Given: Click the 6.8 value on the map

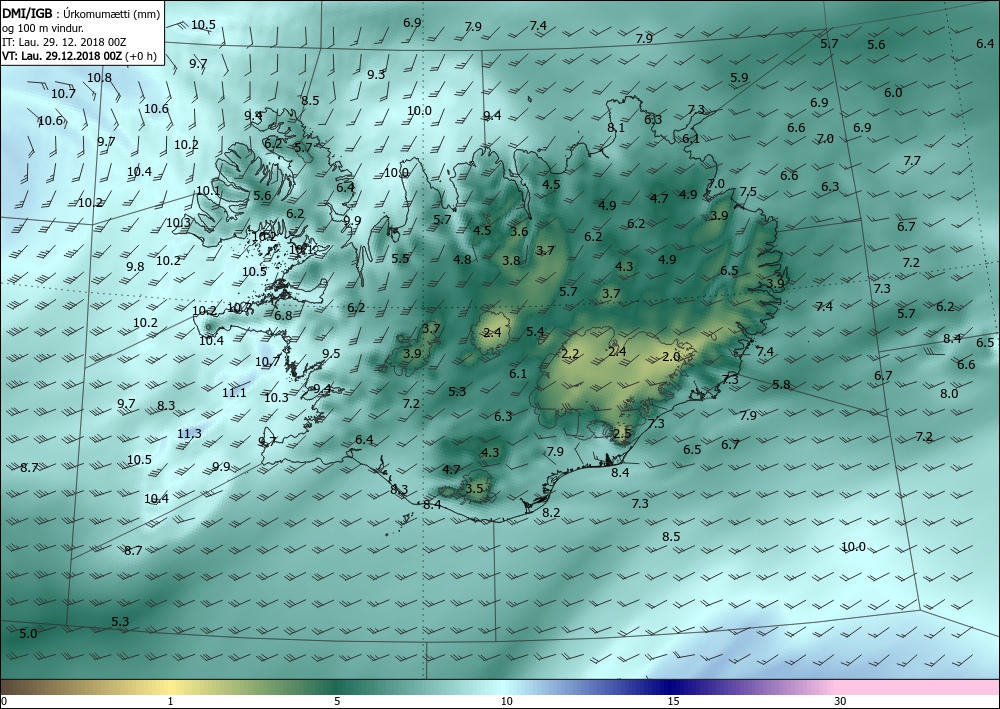Looking at the screenshot, I should (x=283, y=315).
